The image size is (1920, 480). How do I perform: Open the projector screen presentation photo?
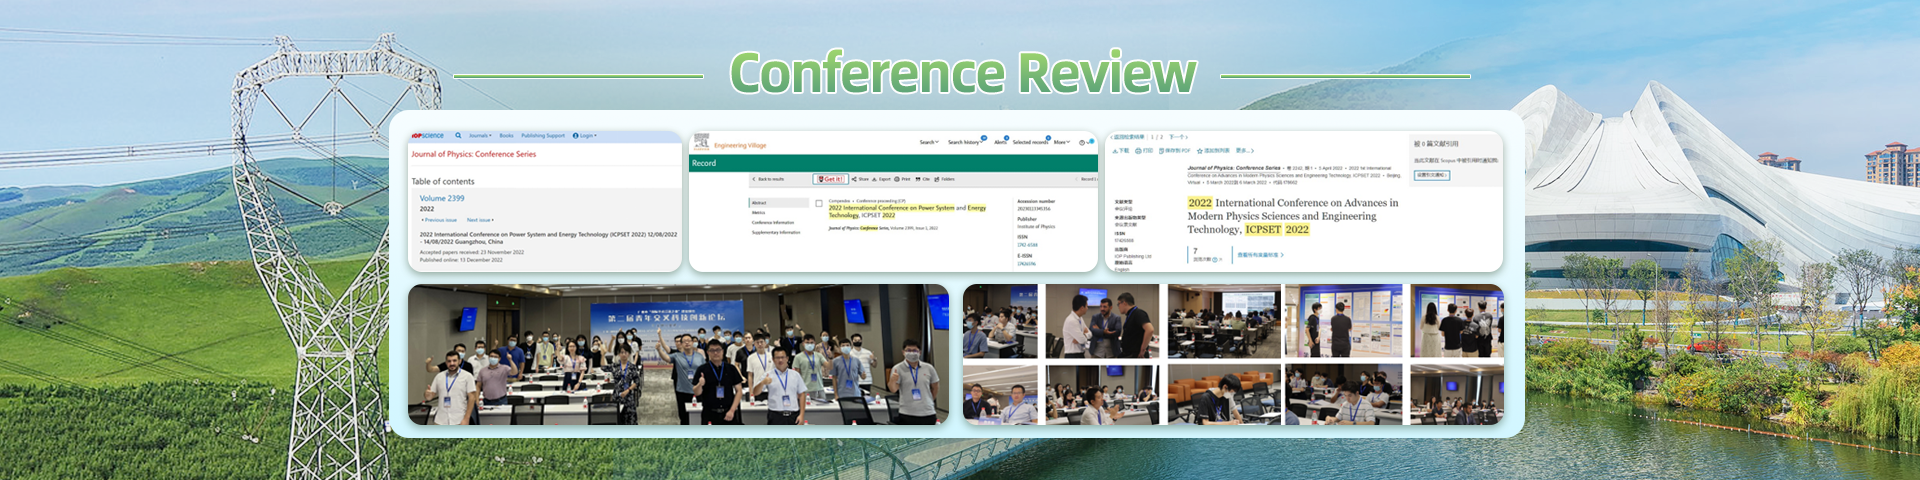[1224, 321]
